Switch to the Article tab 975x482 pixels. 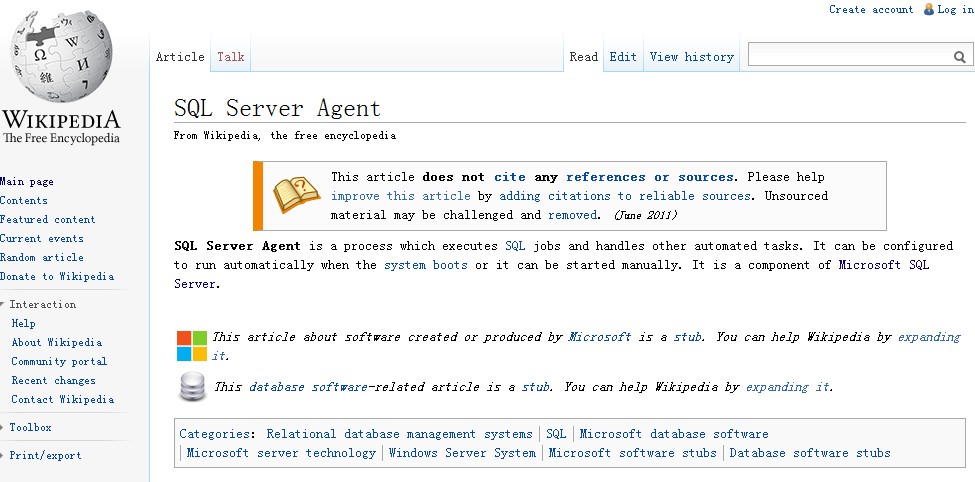pyautogui.click(x=180, y=57)
